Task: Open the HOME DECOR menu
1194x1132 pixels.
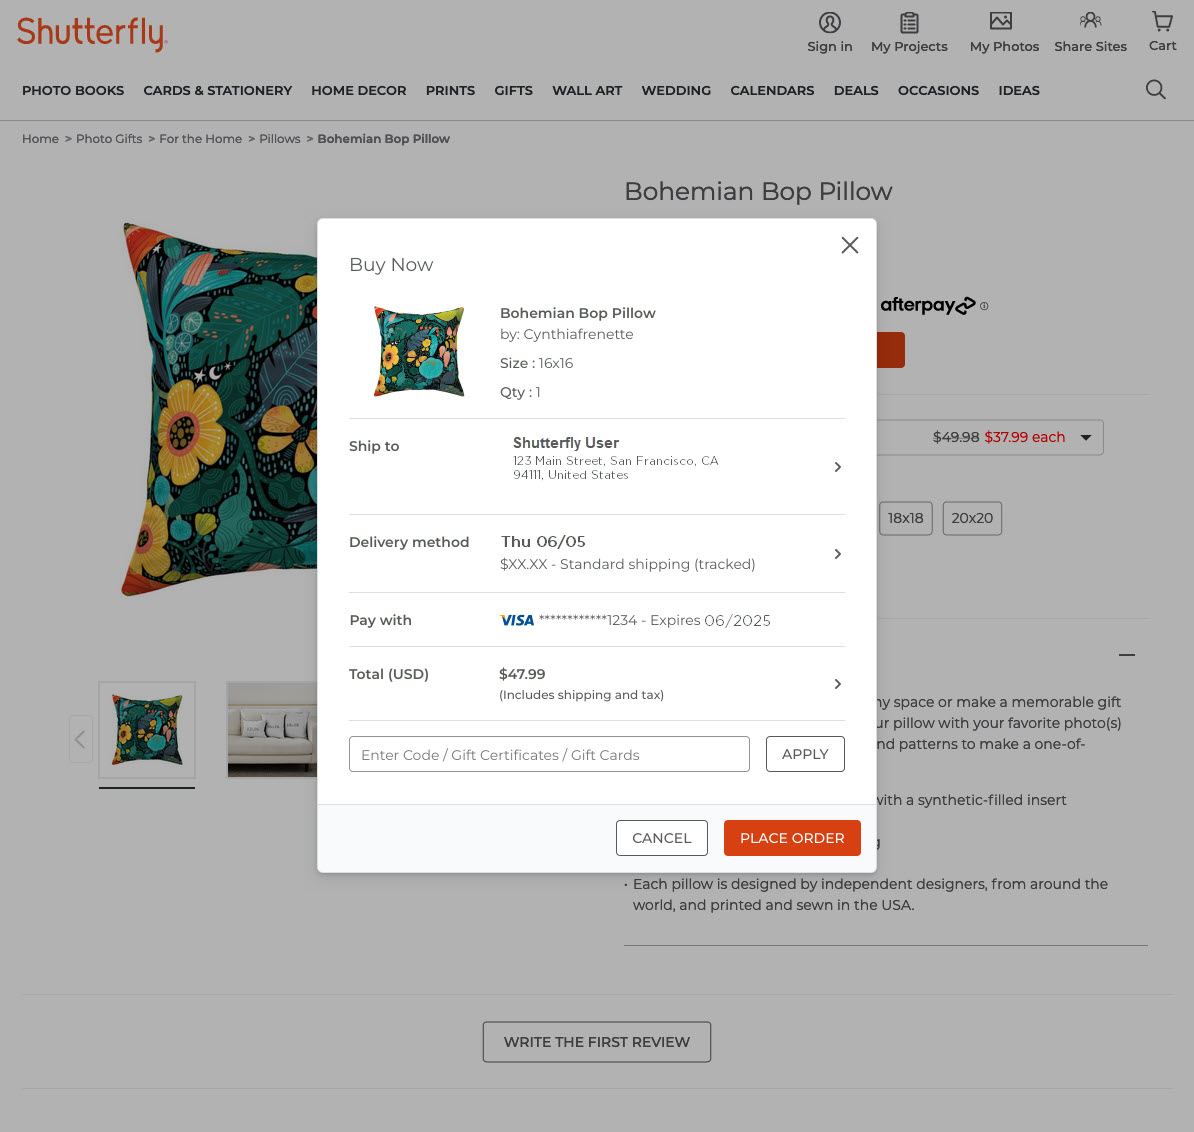Action: [x=358, y=90]
